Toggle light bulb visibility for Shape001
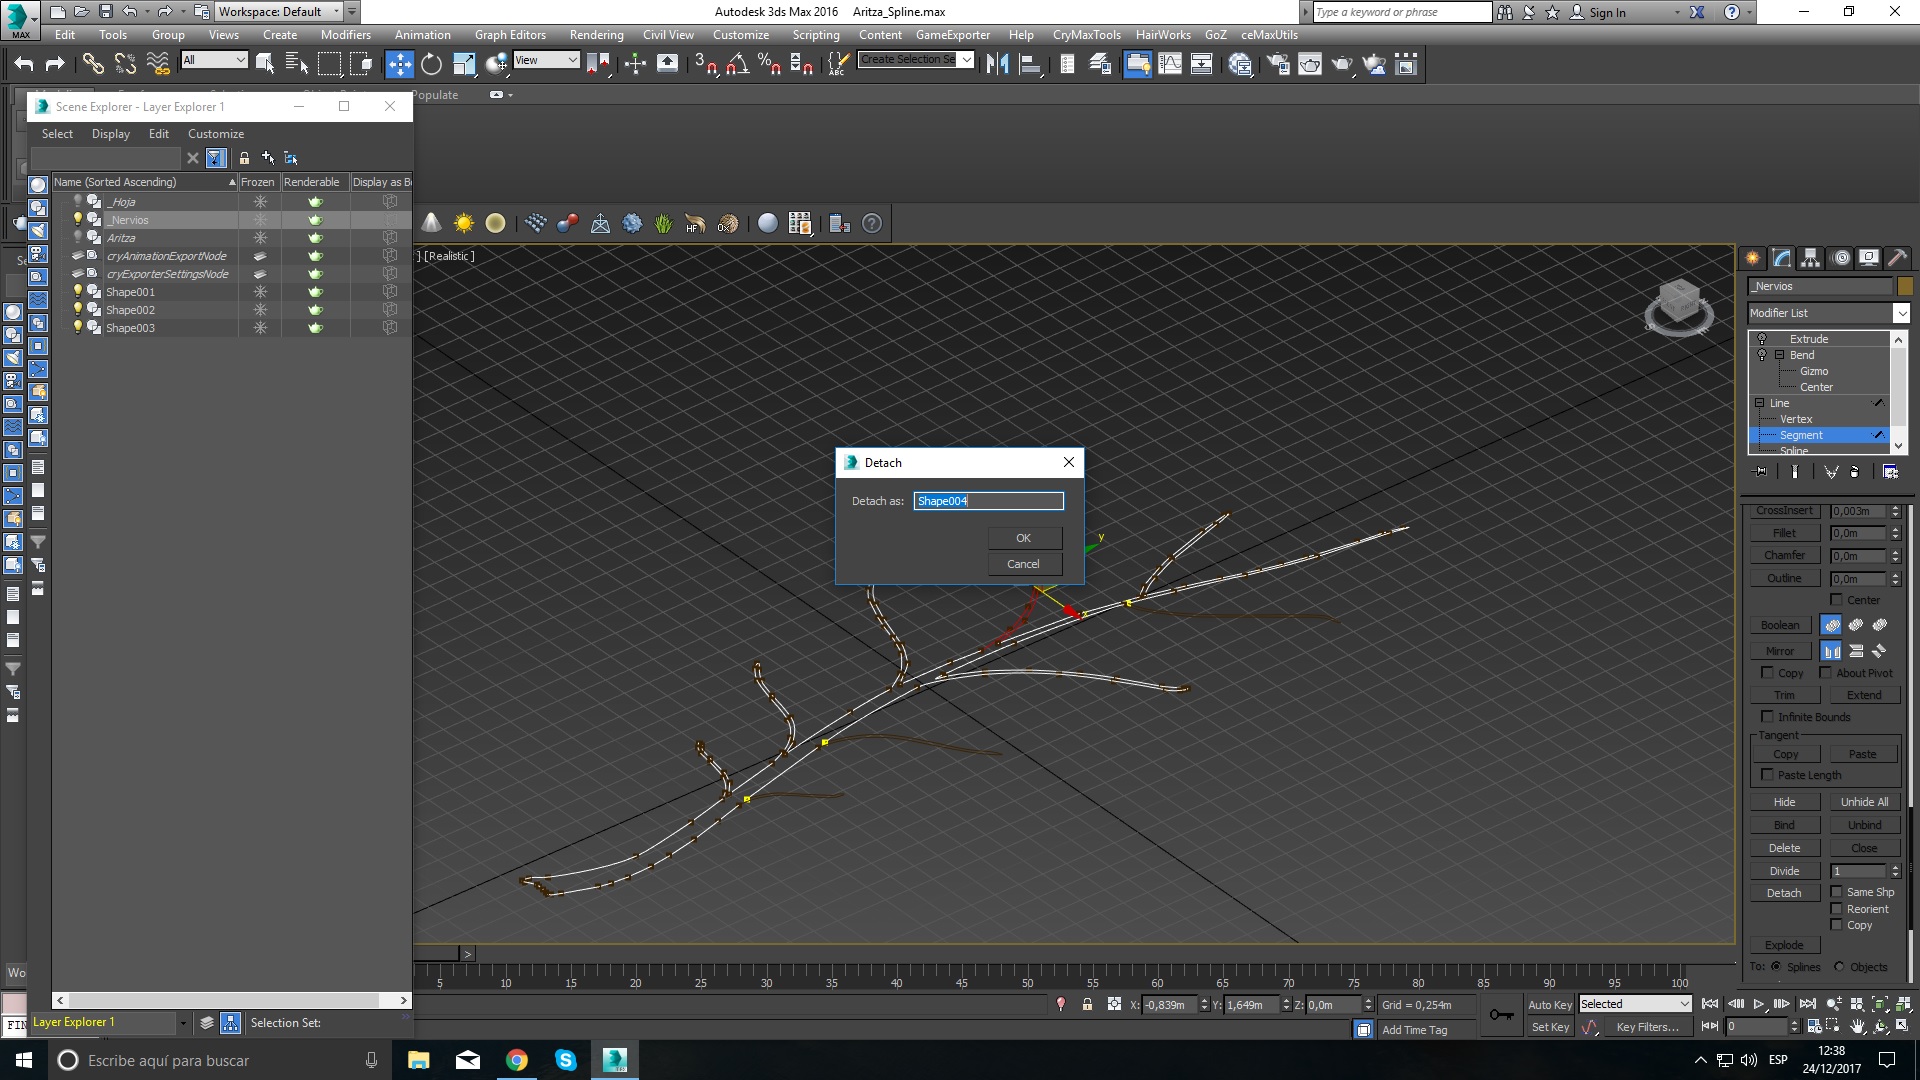This screenshot has width=1920, height=1080. (x=78, y=291)
